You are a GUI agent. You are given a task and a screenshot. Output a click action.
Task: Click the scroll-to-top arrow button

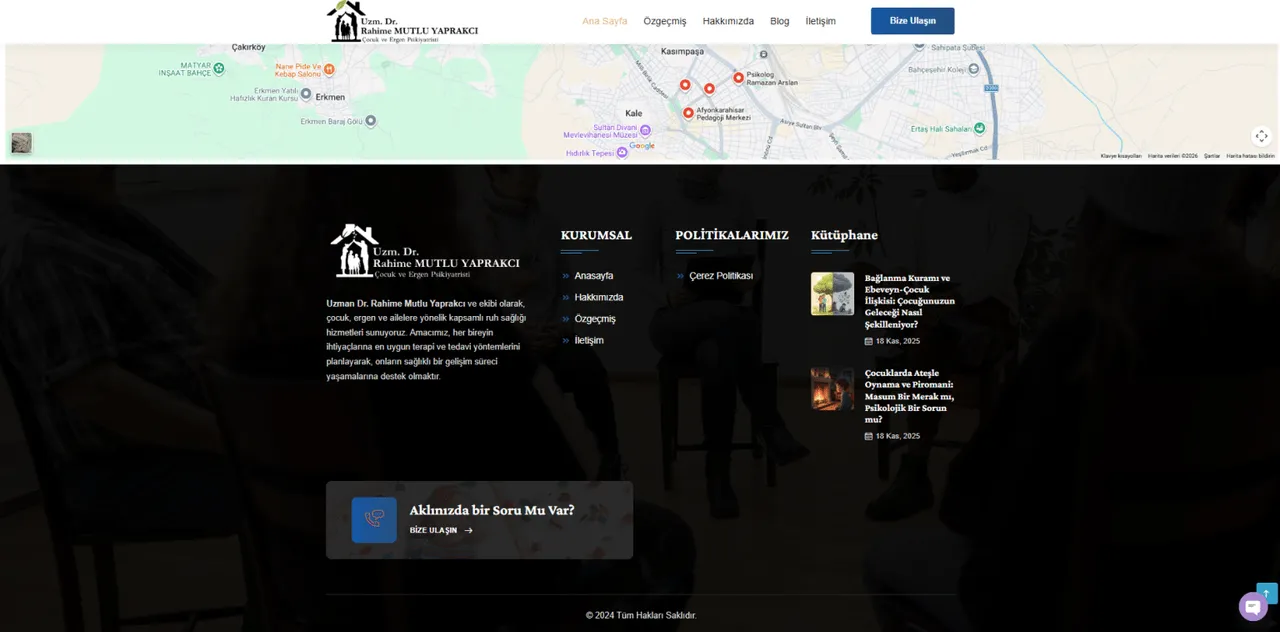coord(1267,593)
